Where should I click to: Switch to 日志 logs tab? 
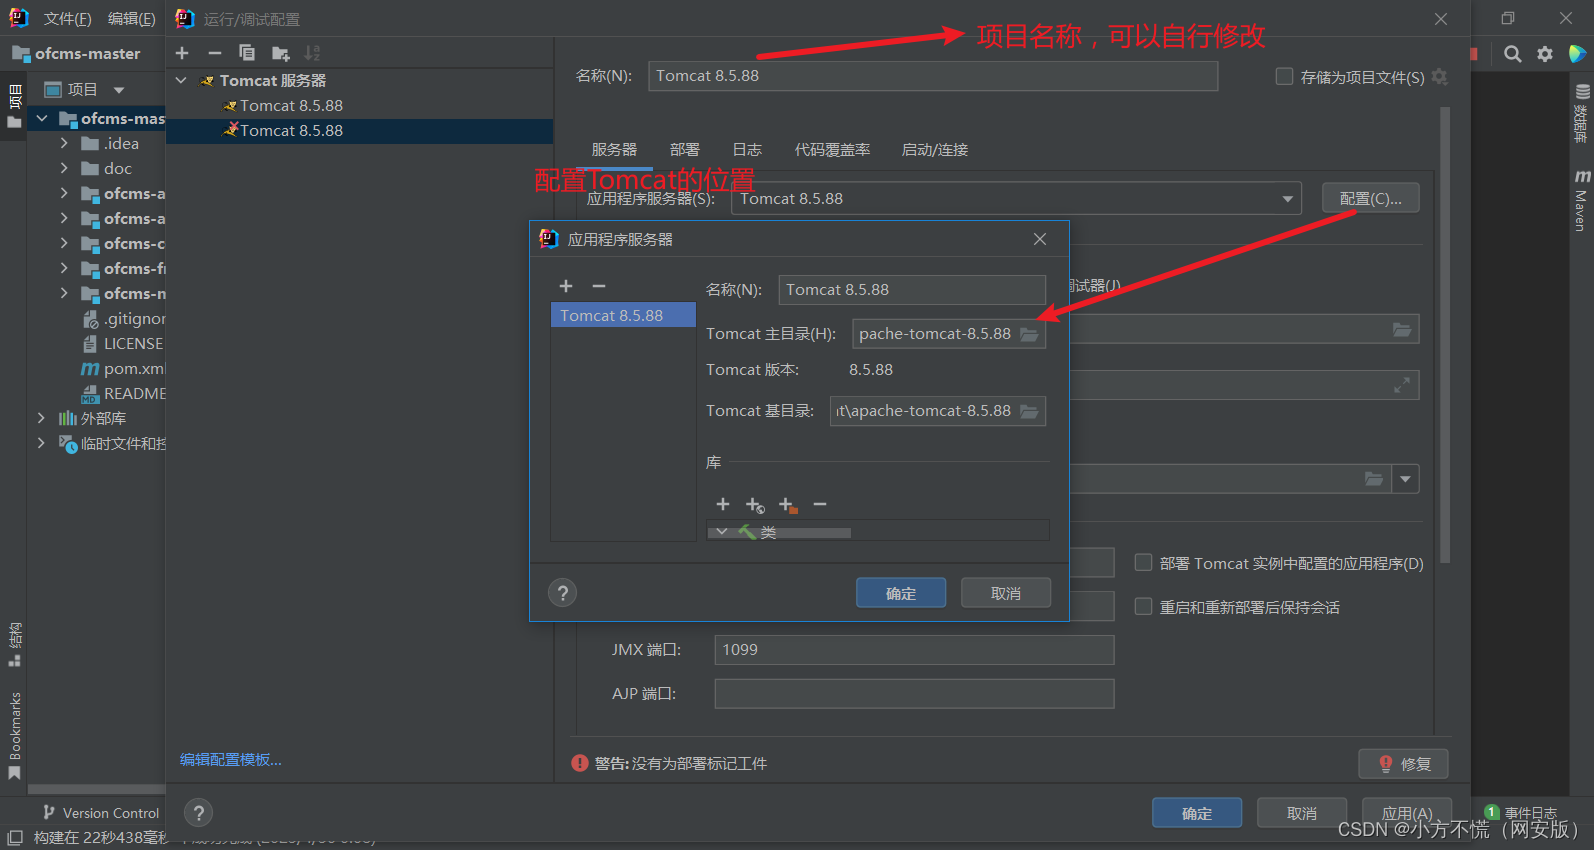click(x=747, y=150)
